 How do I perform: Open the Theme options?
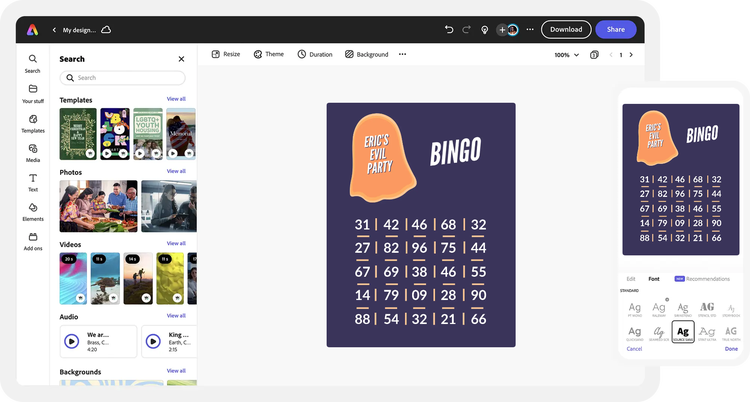pos(268,54)
